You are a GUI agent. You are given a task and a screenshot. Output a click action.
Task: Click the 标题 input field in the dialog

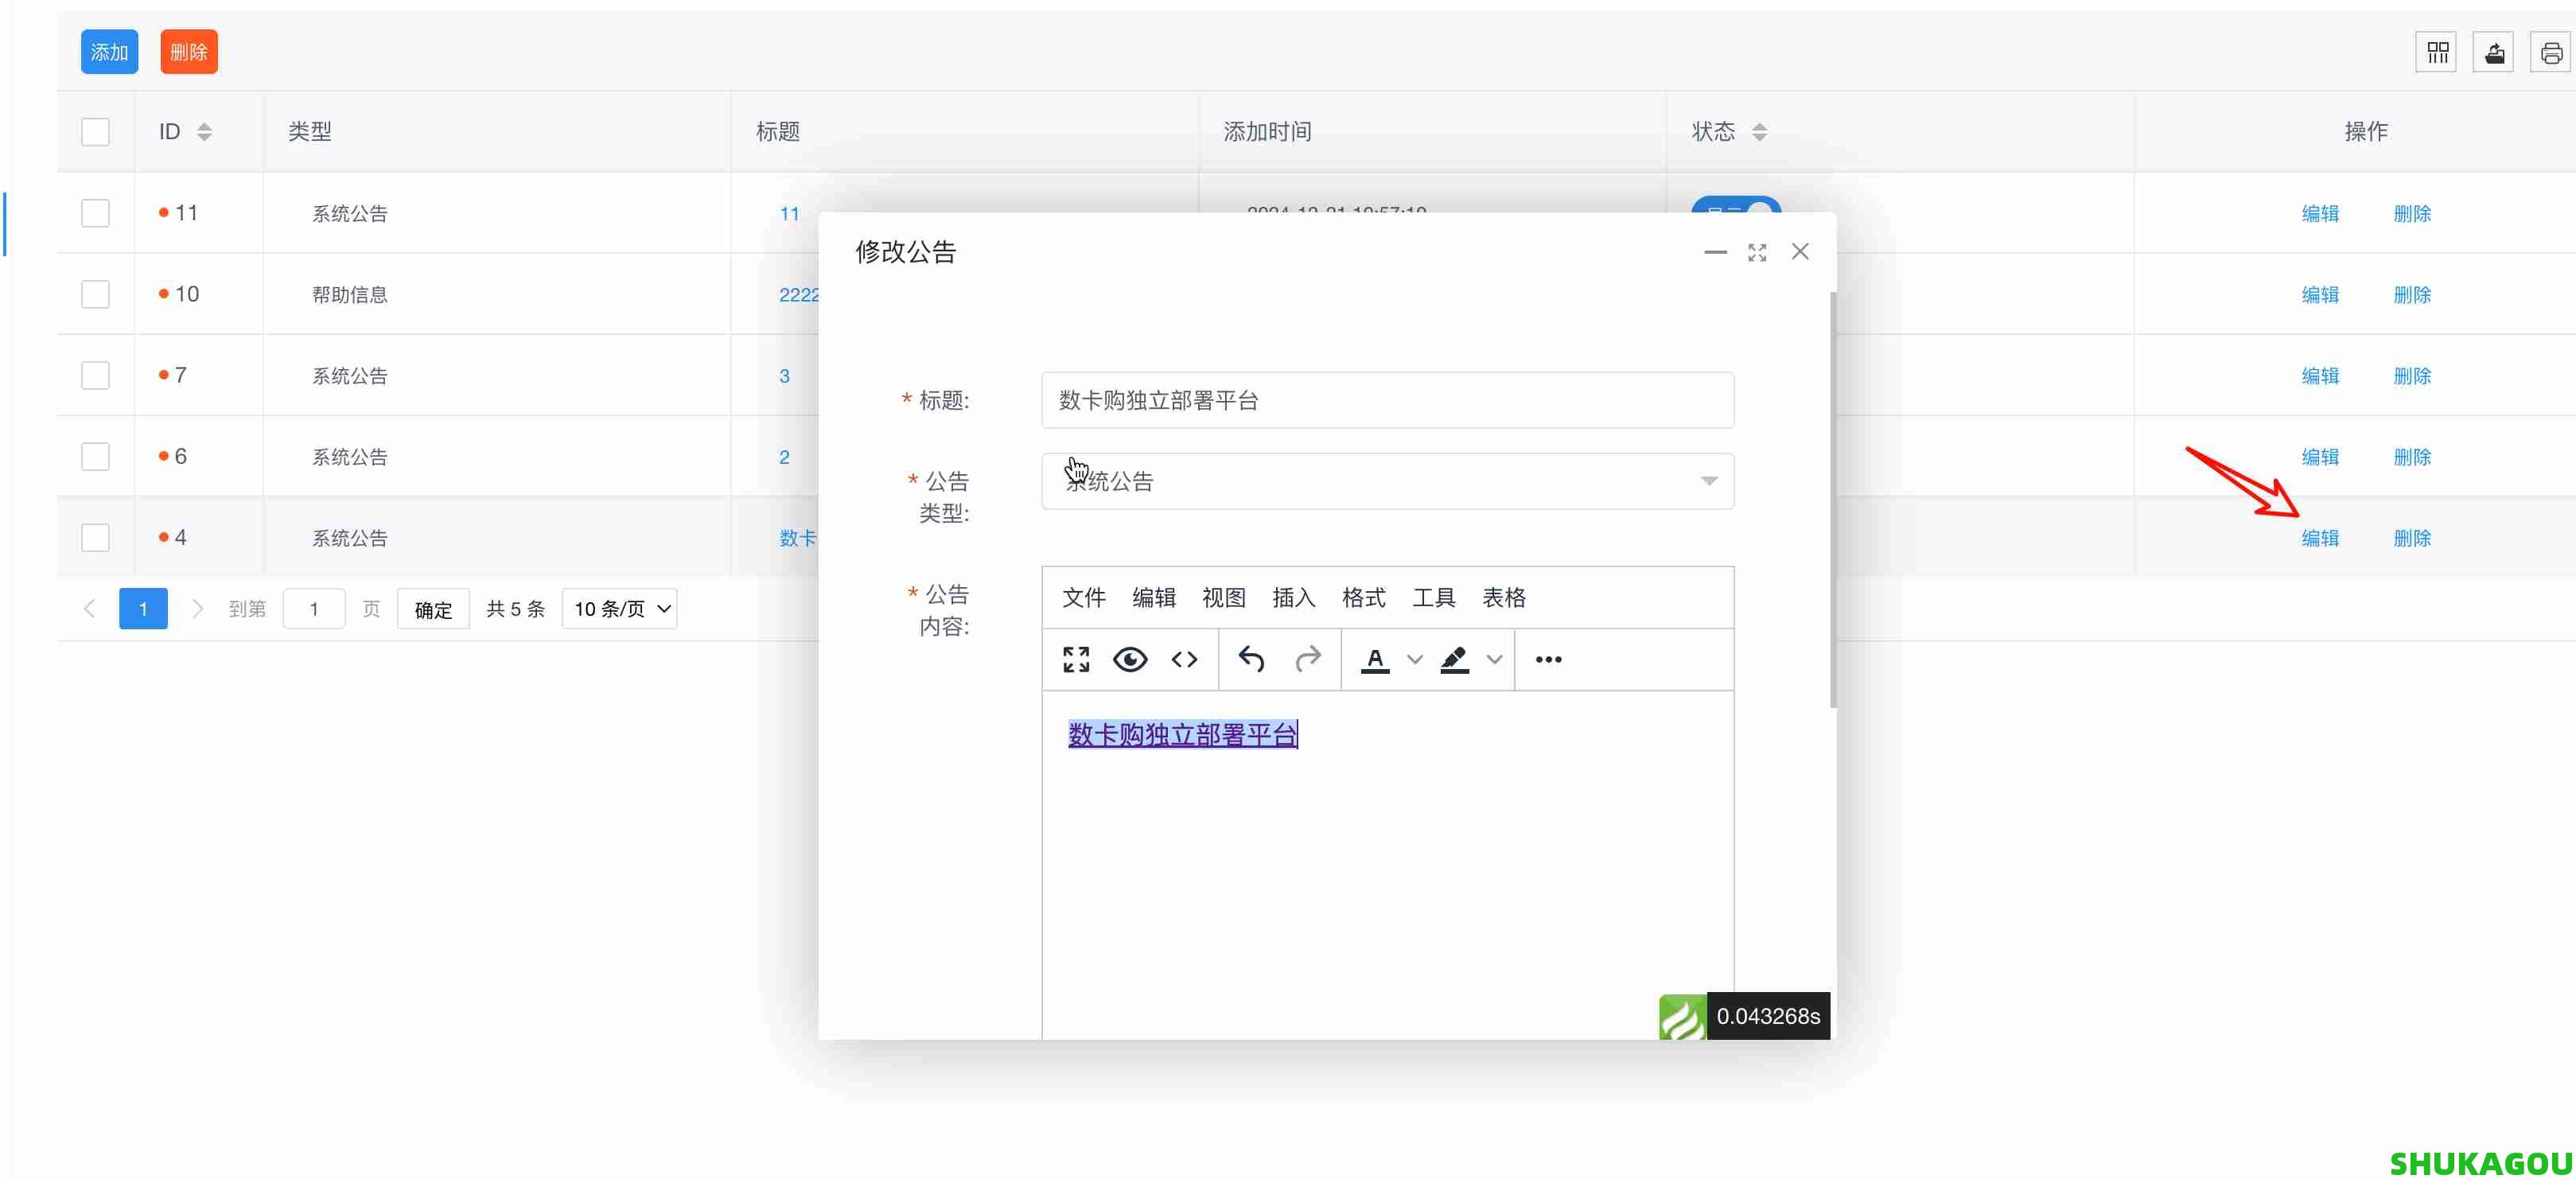click(1386, 400)
